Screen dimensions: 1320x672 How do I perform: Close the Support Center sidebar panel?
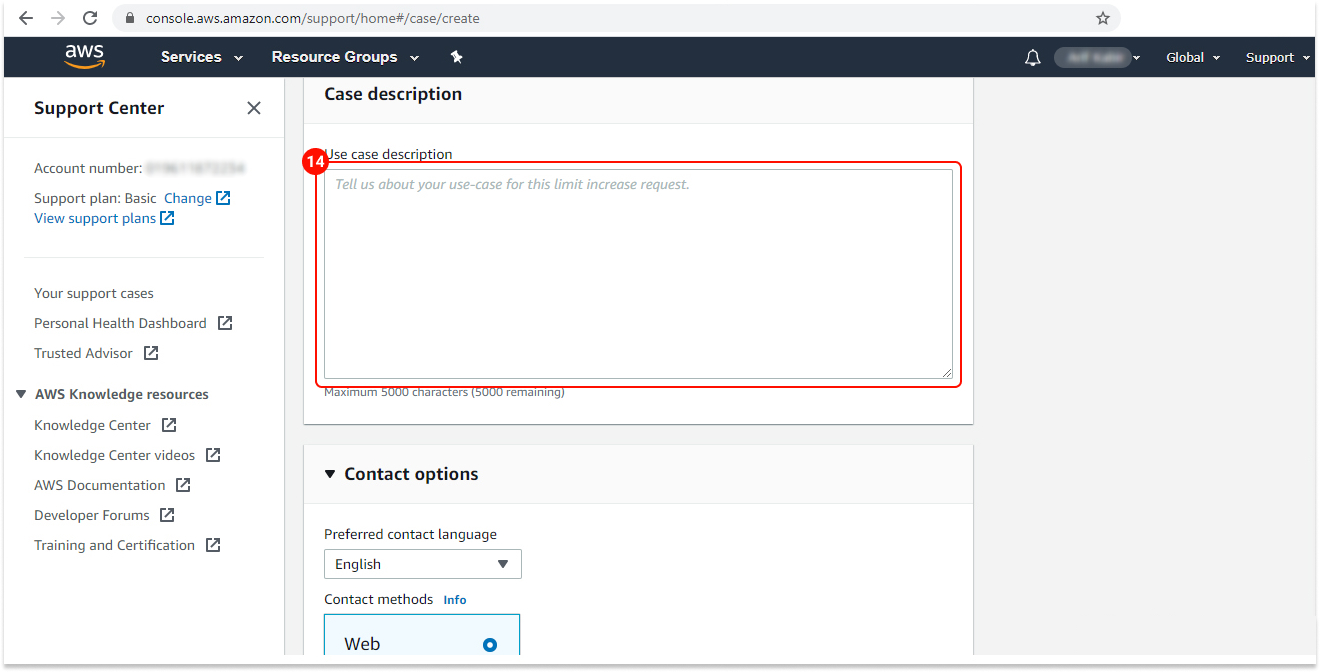[254, 108]
